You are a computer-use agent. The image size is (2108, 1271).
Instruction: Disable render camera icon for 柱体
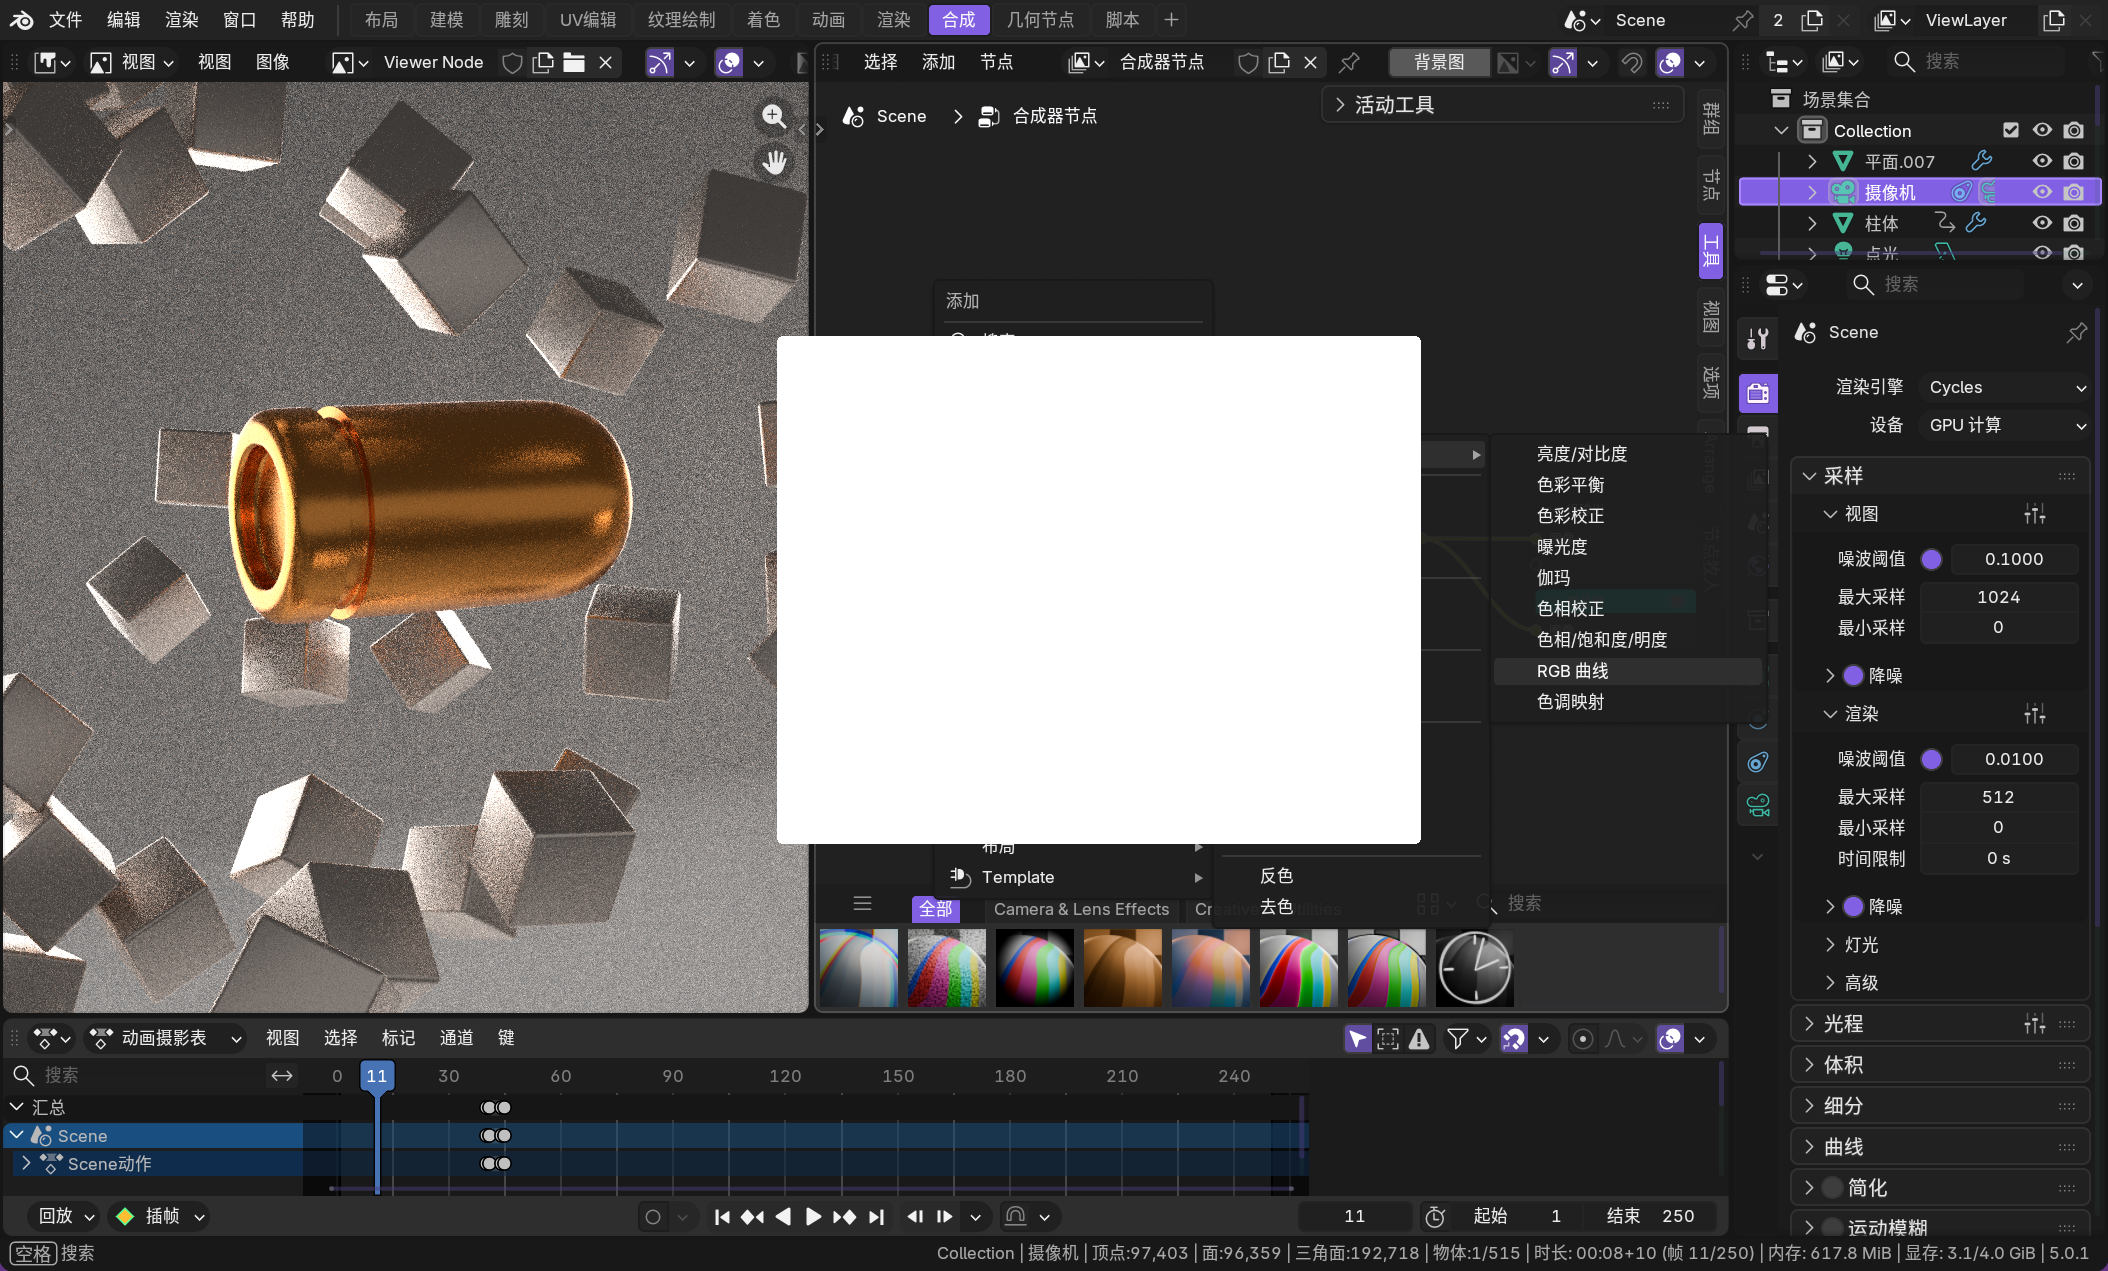2074,223
